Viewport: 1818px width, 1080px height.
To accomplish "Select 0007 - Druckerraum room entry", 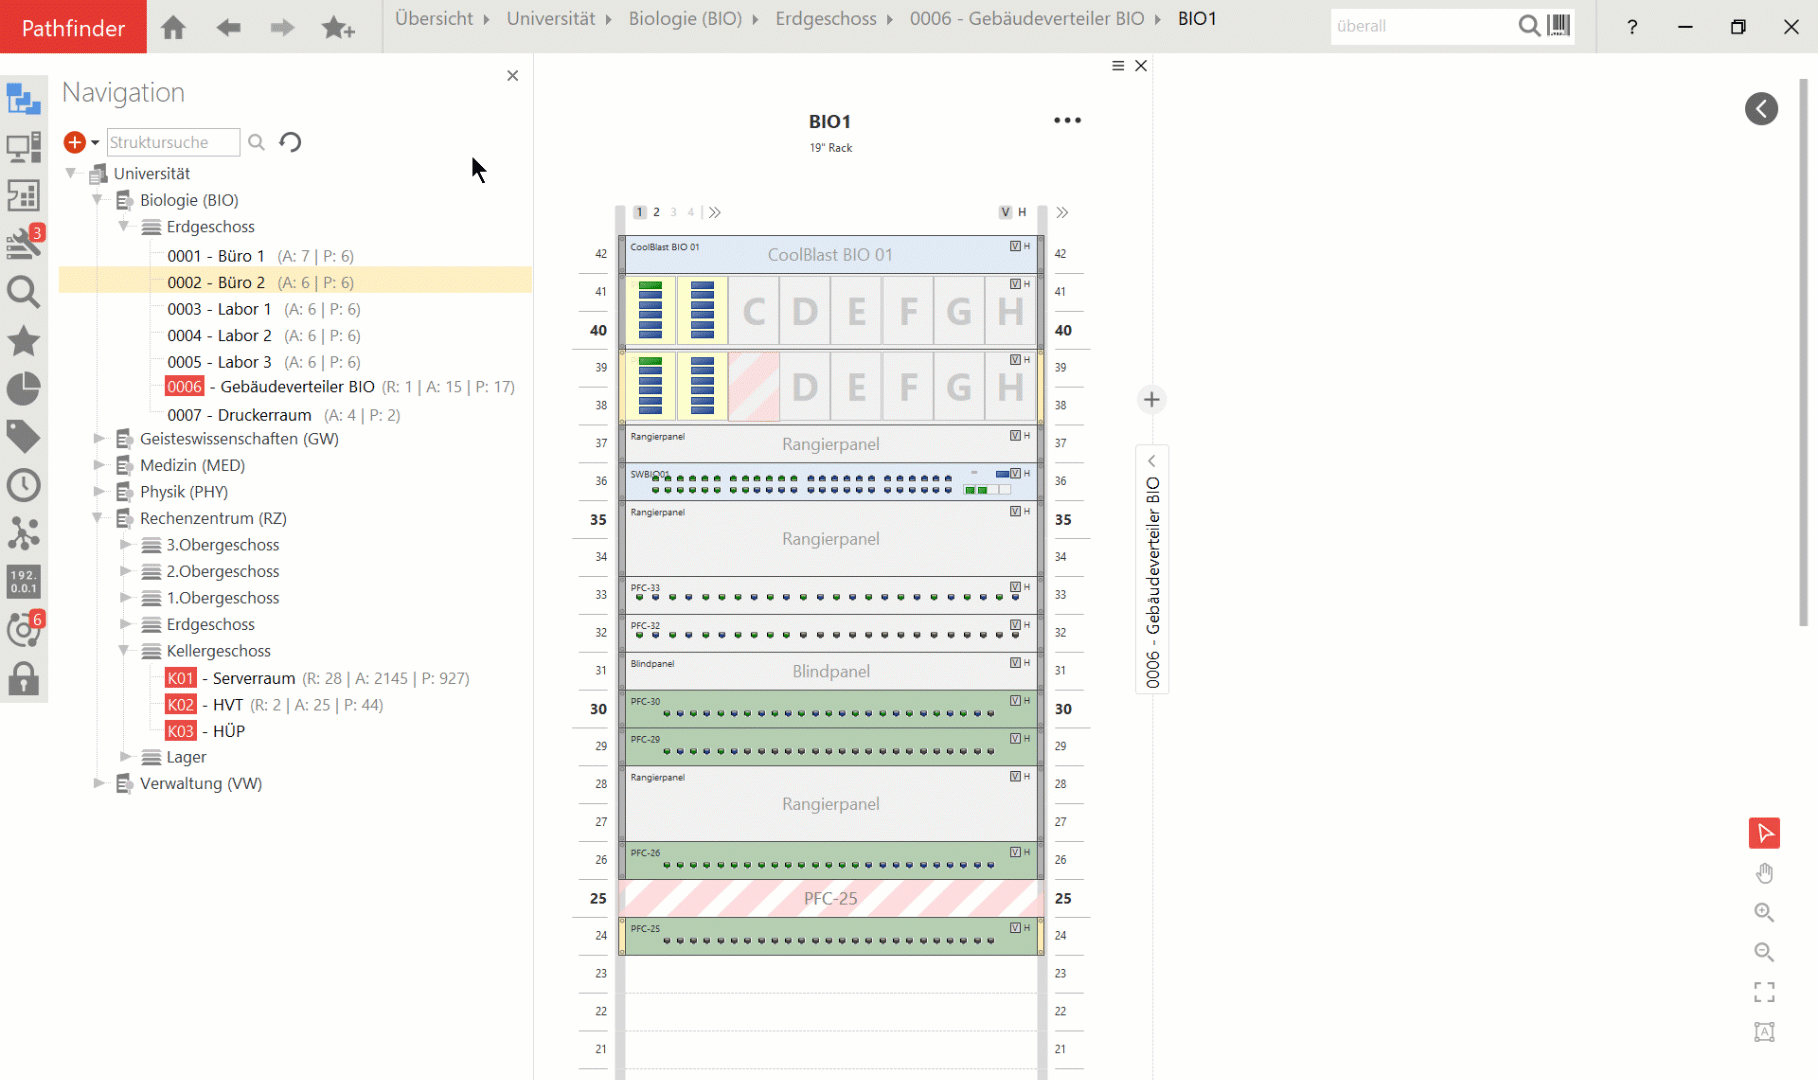I will click(239, 415).
